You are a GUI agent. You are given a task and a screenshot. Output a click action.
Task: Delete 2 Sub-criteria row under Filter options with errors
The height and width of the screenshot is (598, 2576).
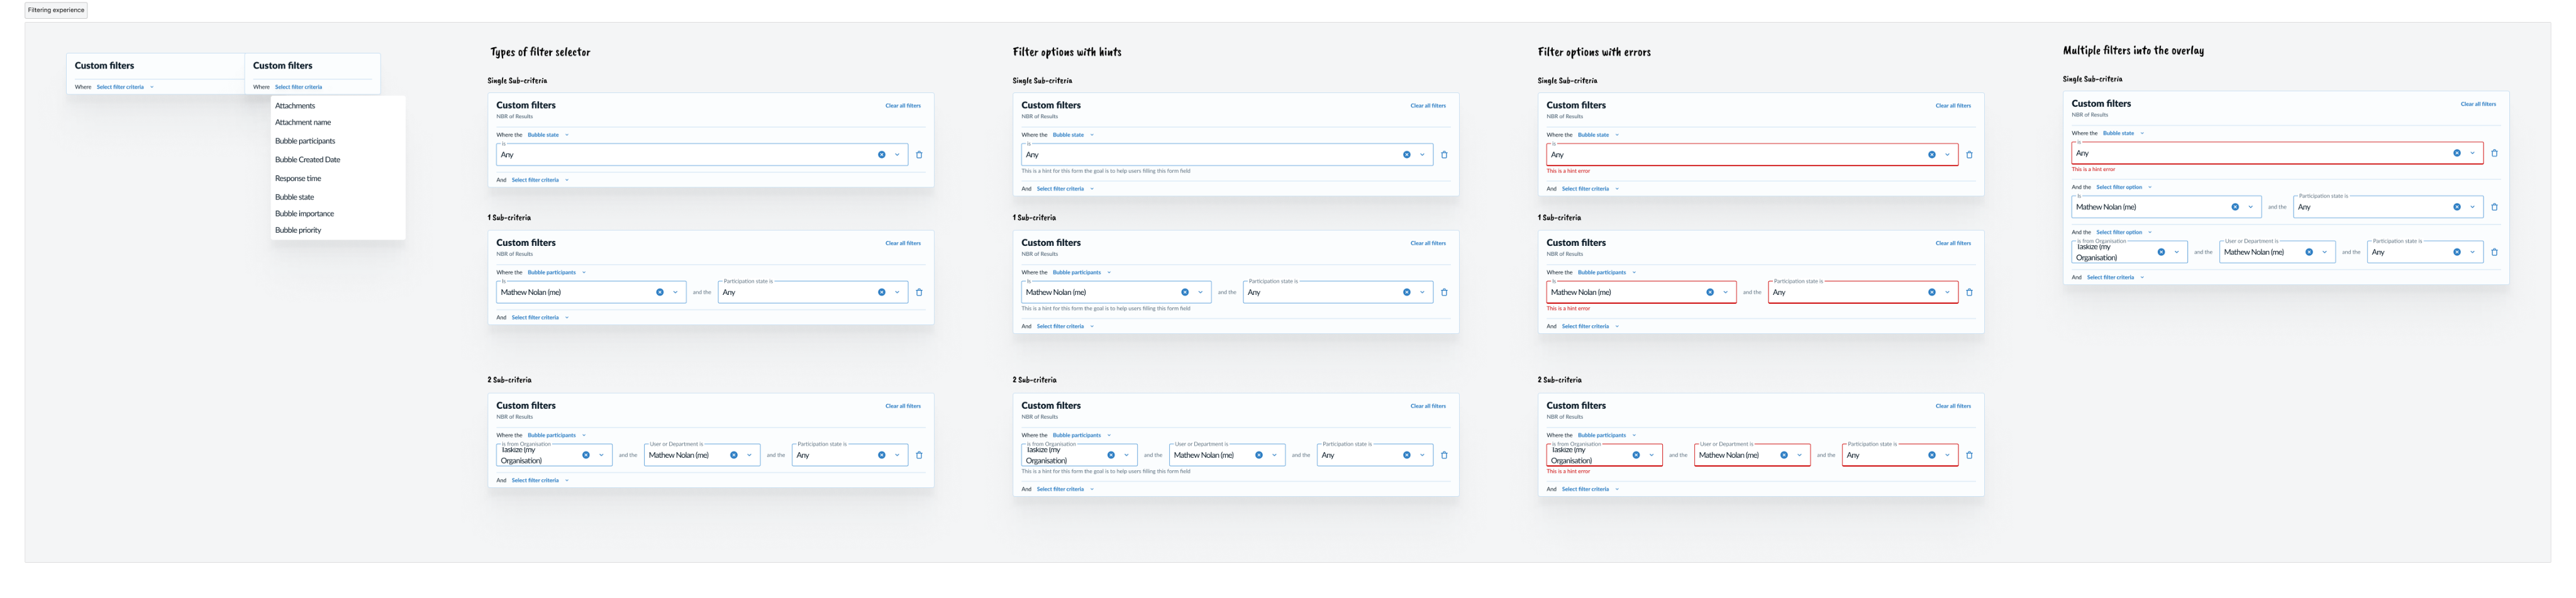pyautogui.click(x=1969, y=455)
